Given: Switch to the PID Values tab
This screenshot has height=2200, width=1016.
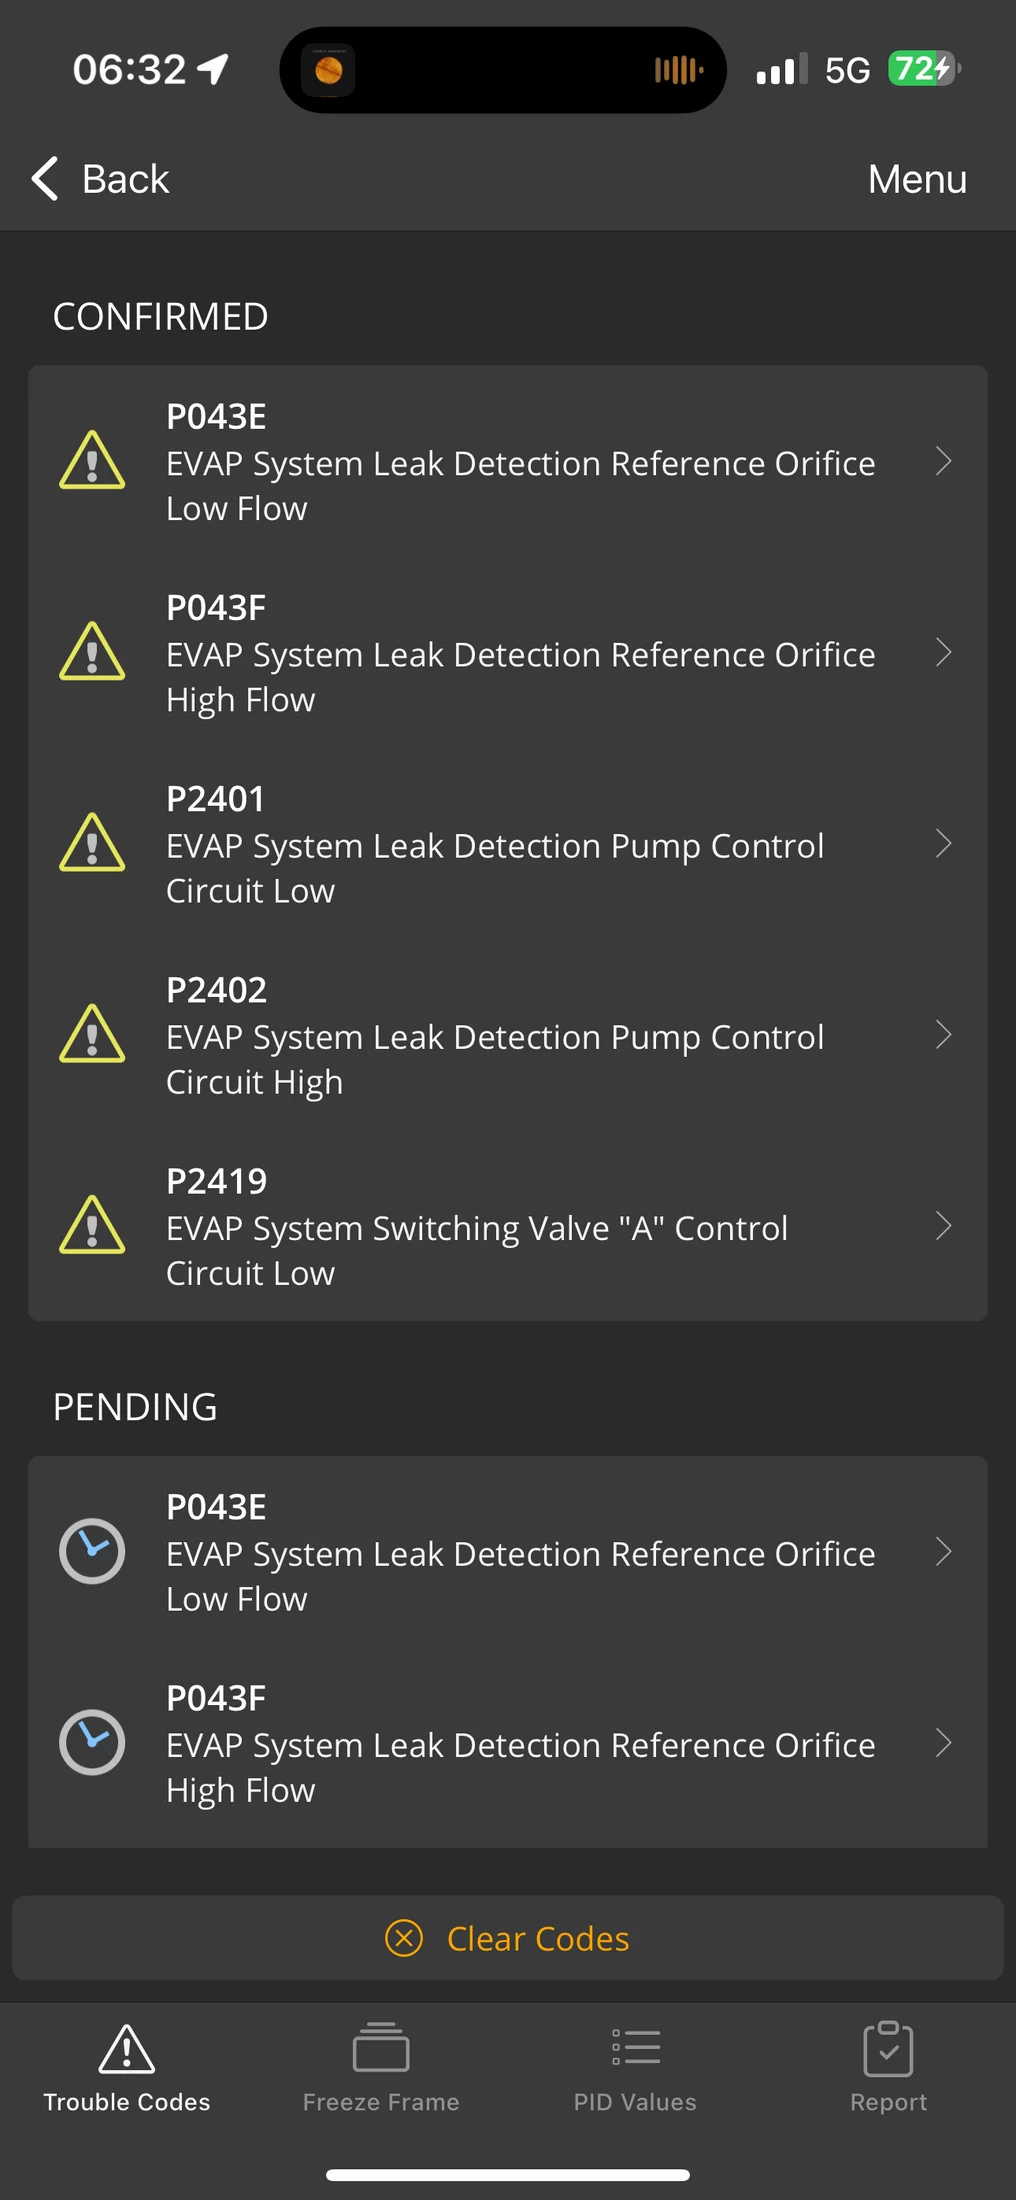Looking at the screenshot, I should 635,2067.
